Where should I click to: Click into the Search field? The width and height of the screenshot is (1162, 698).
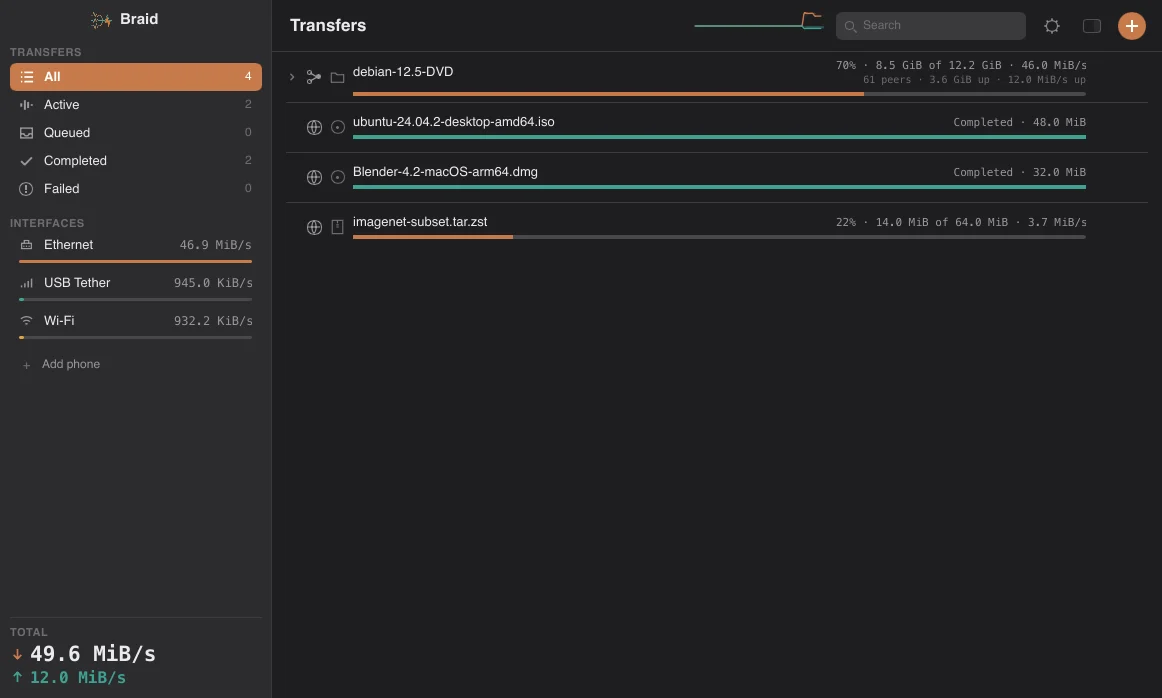(x=931, y=26)
